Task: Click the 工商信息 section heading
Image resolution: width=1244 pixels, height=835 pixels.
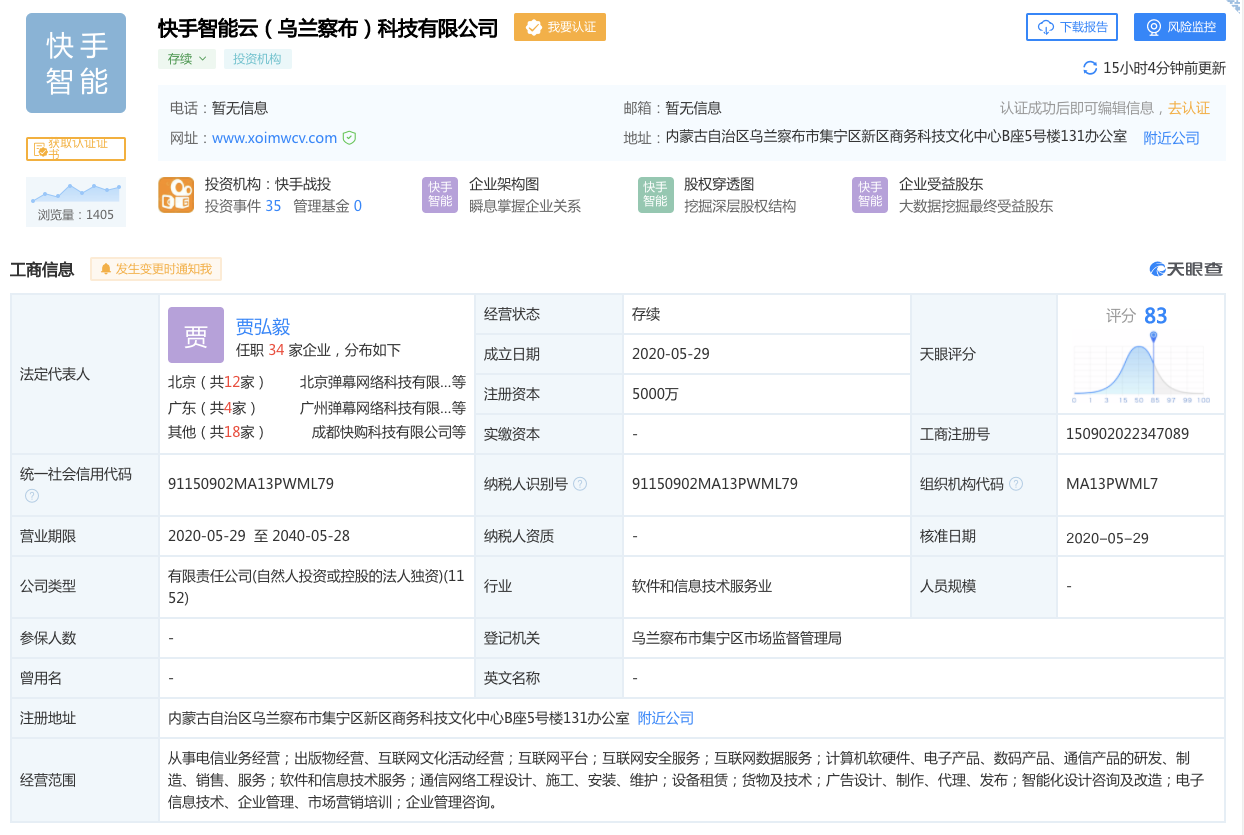Action: 42,269
